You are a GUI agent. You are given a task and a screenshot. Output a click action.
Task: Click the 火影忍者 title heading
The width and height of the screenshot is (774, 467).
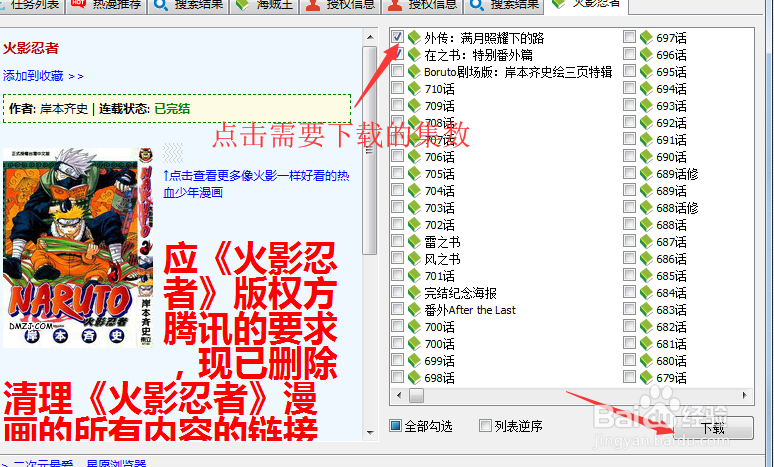tap(31, 48)
